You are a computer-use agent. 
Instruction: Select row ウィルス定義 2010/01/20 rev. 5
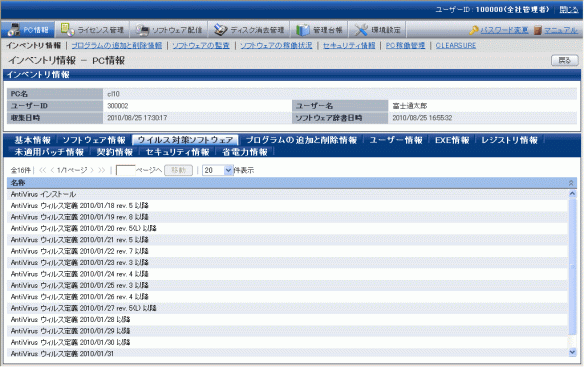(x=287, y=228)
